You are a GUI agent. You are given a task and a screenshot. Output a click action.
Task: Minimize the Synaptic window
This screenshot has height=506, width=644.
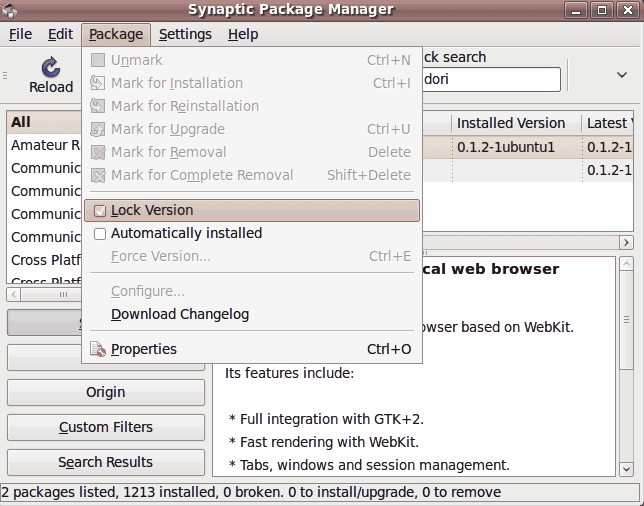tap(576, 10)
